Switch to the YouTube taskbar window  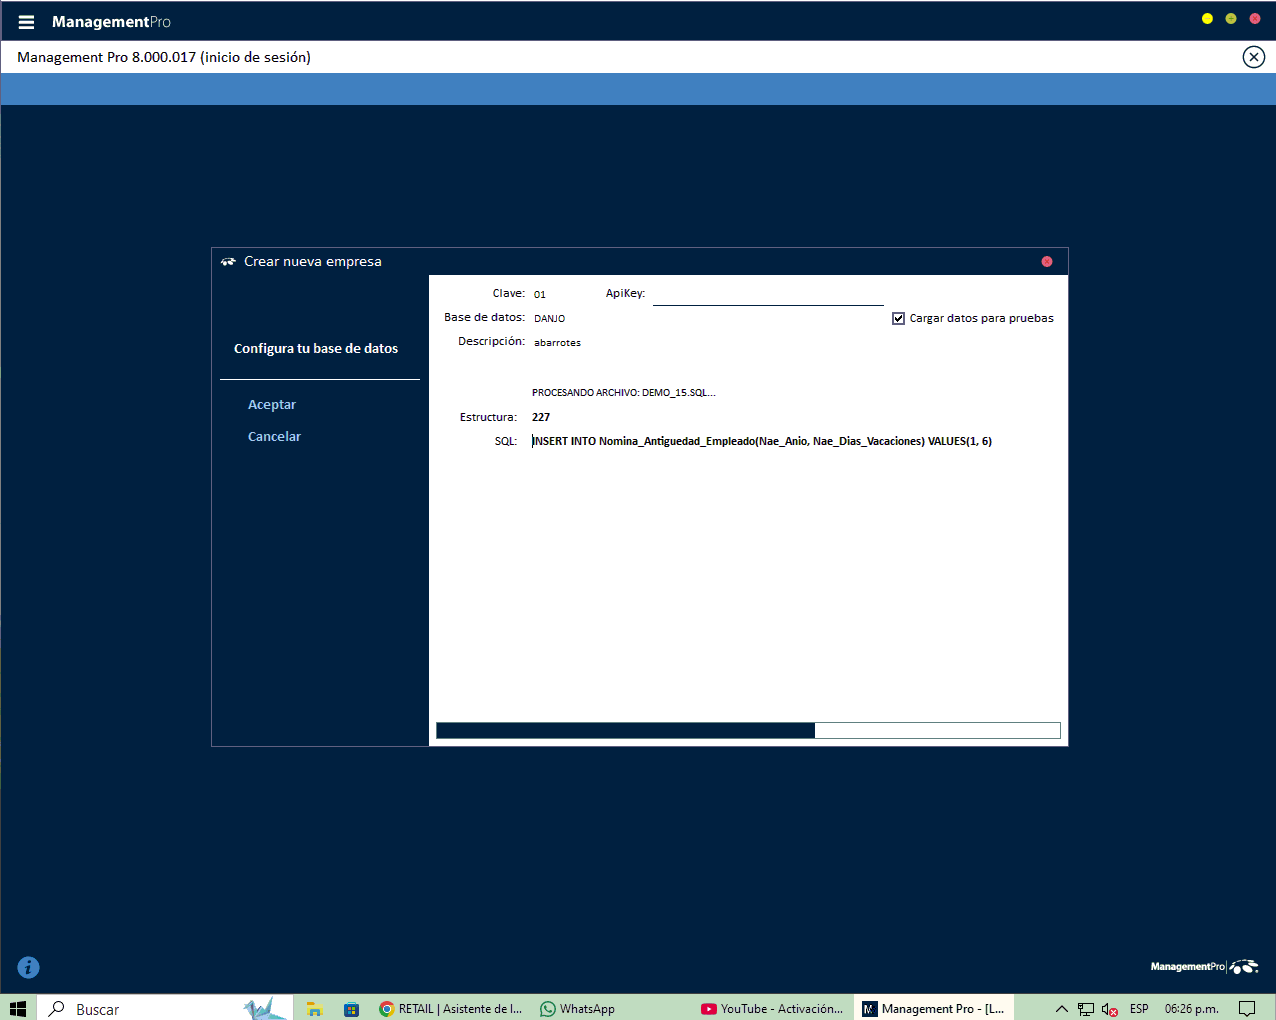[x=772, y=1009]
